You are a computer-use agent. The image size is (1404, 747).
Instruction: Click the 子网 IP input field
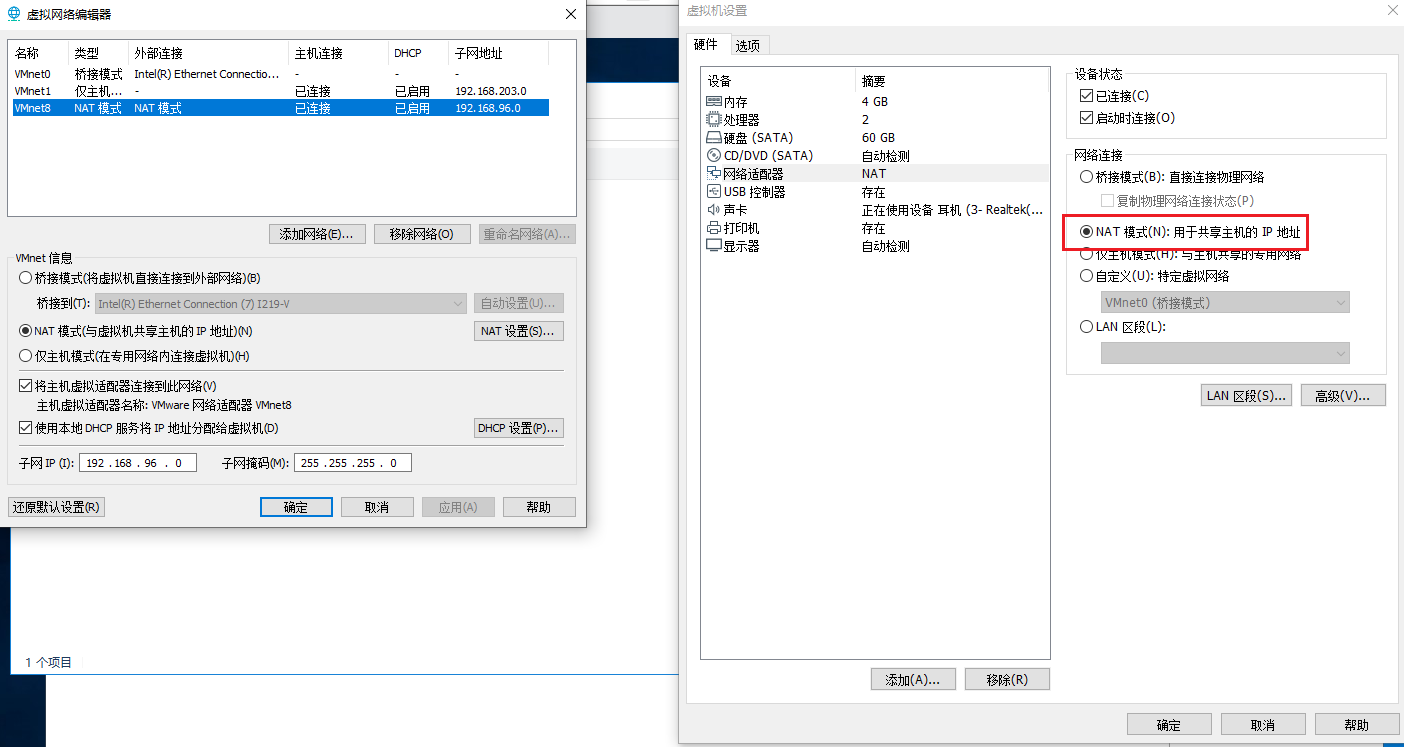138,463
